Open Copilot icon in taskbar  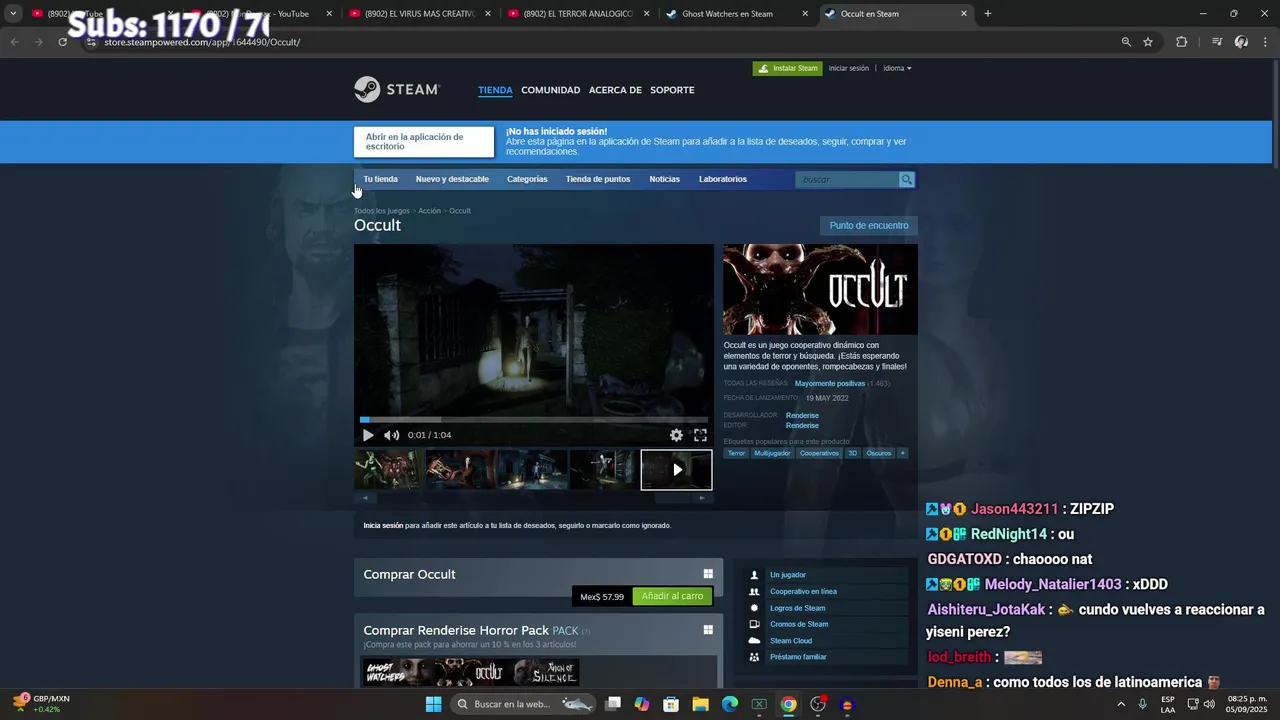point(642,704)
